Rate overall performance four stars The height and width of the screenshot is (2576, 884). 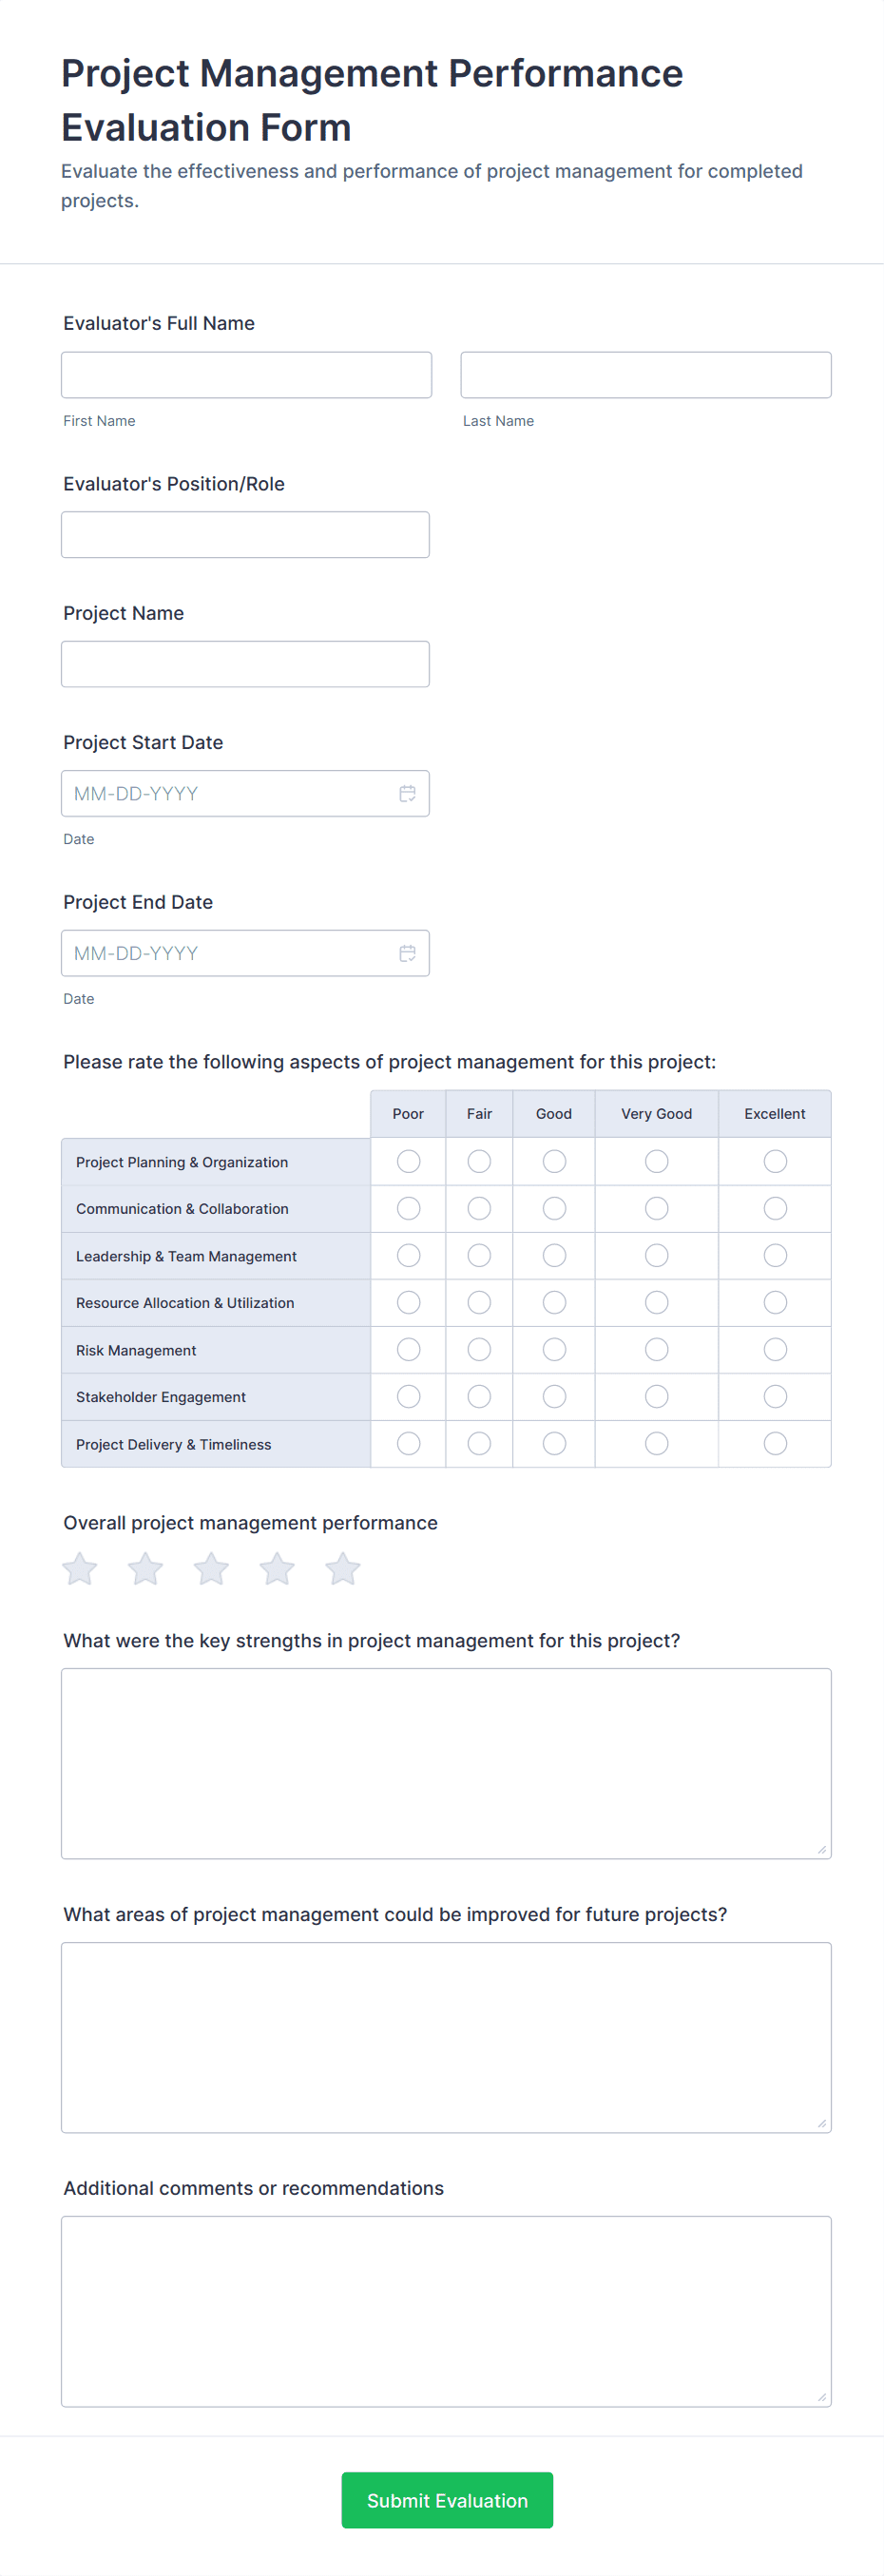click(277, 1568)
